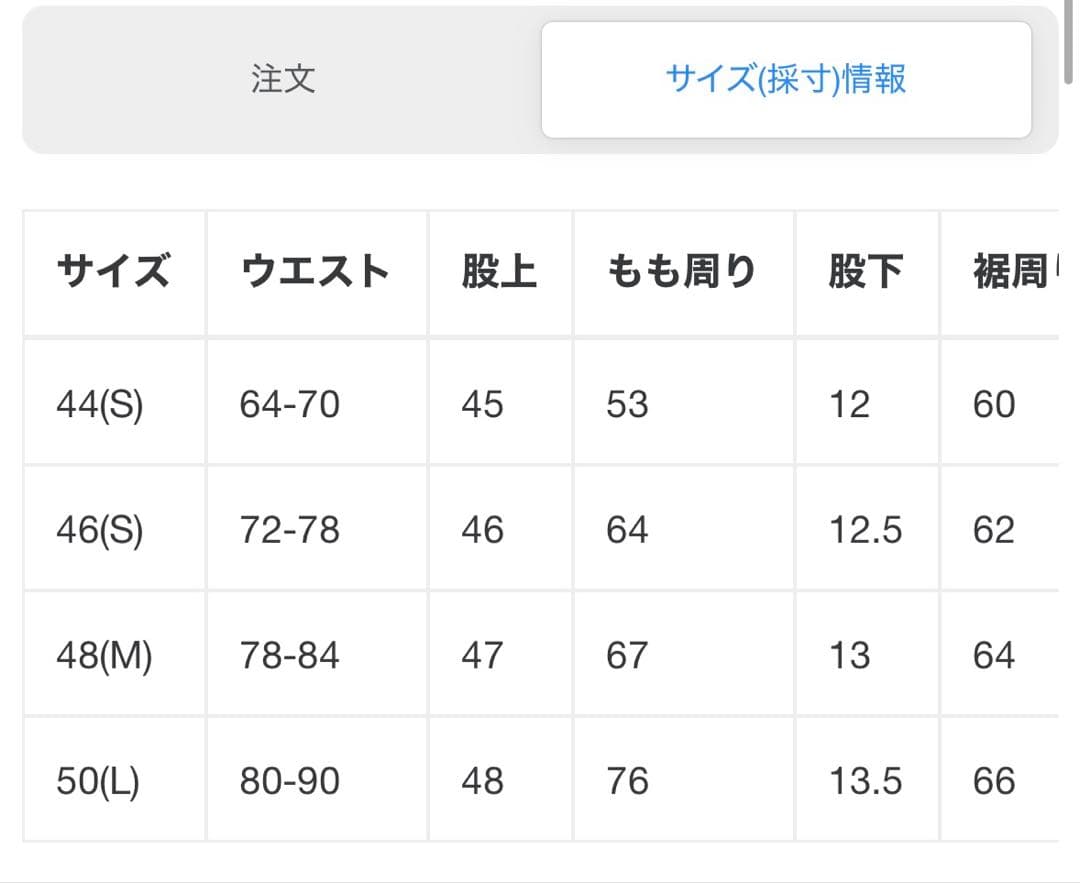Click the もも周り column header
This screenshot has width=1080, height=883.
click(682, 272)
